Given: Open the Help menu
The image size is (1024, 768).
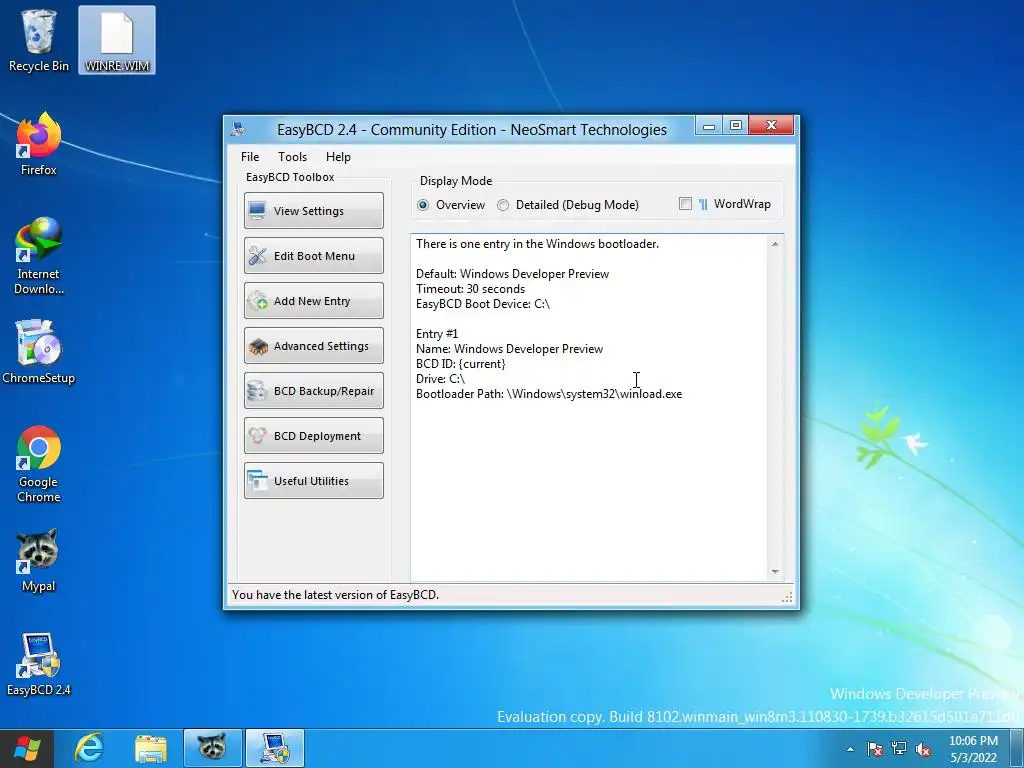Looking at the screenshot, I should point(338,157).
